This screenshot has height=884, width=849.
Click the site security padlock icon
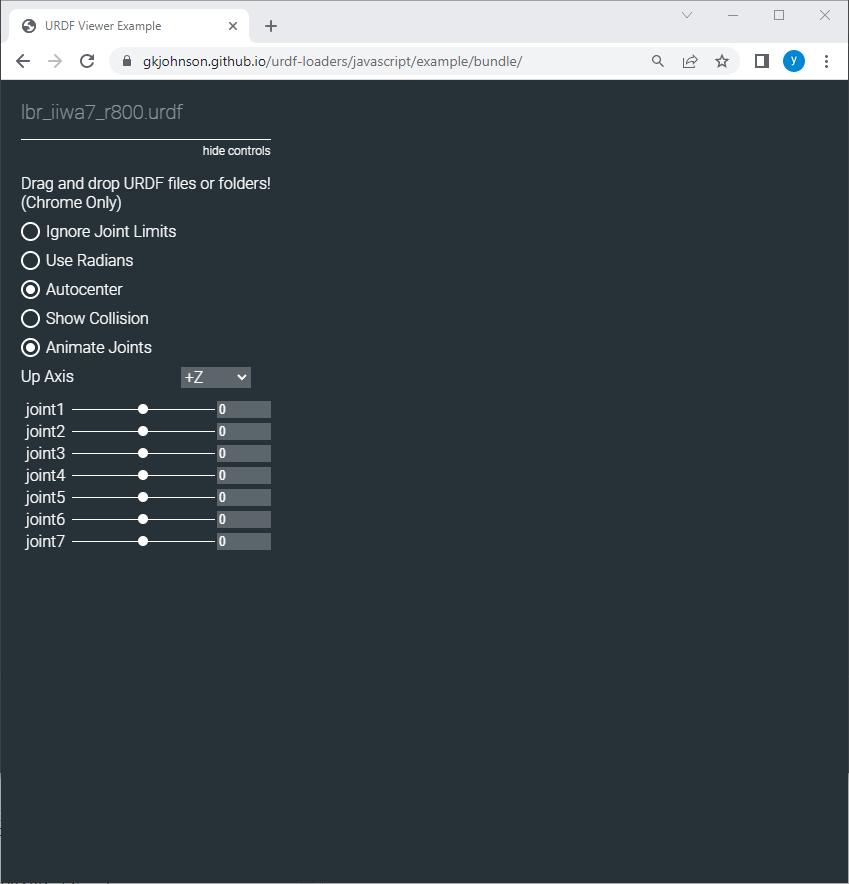pos(126,60)
